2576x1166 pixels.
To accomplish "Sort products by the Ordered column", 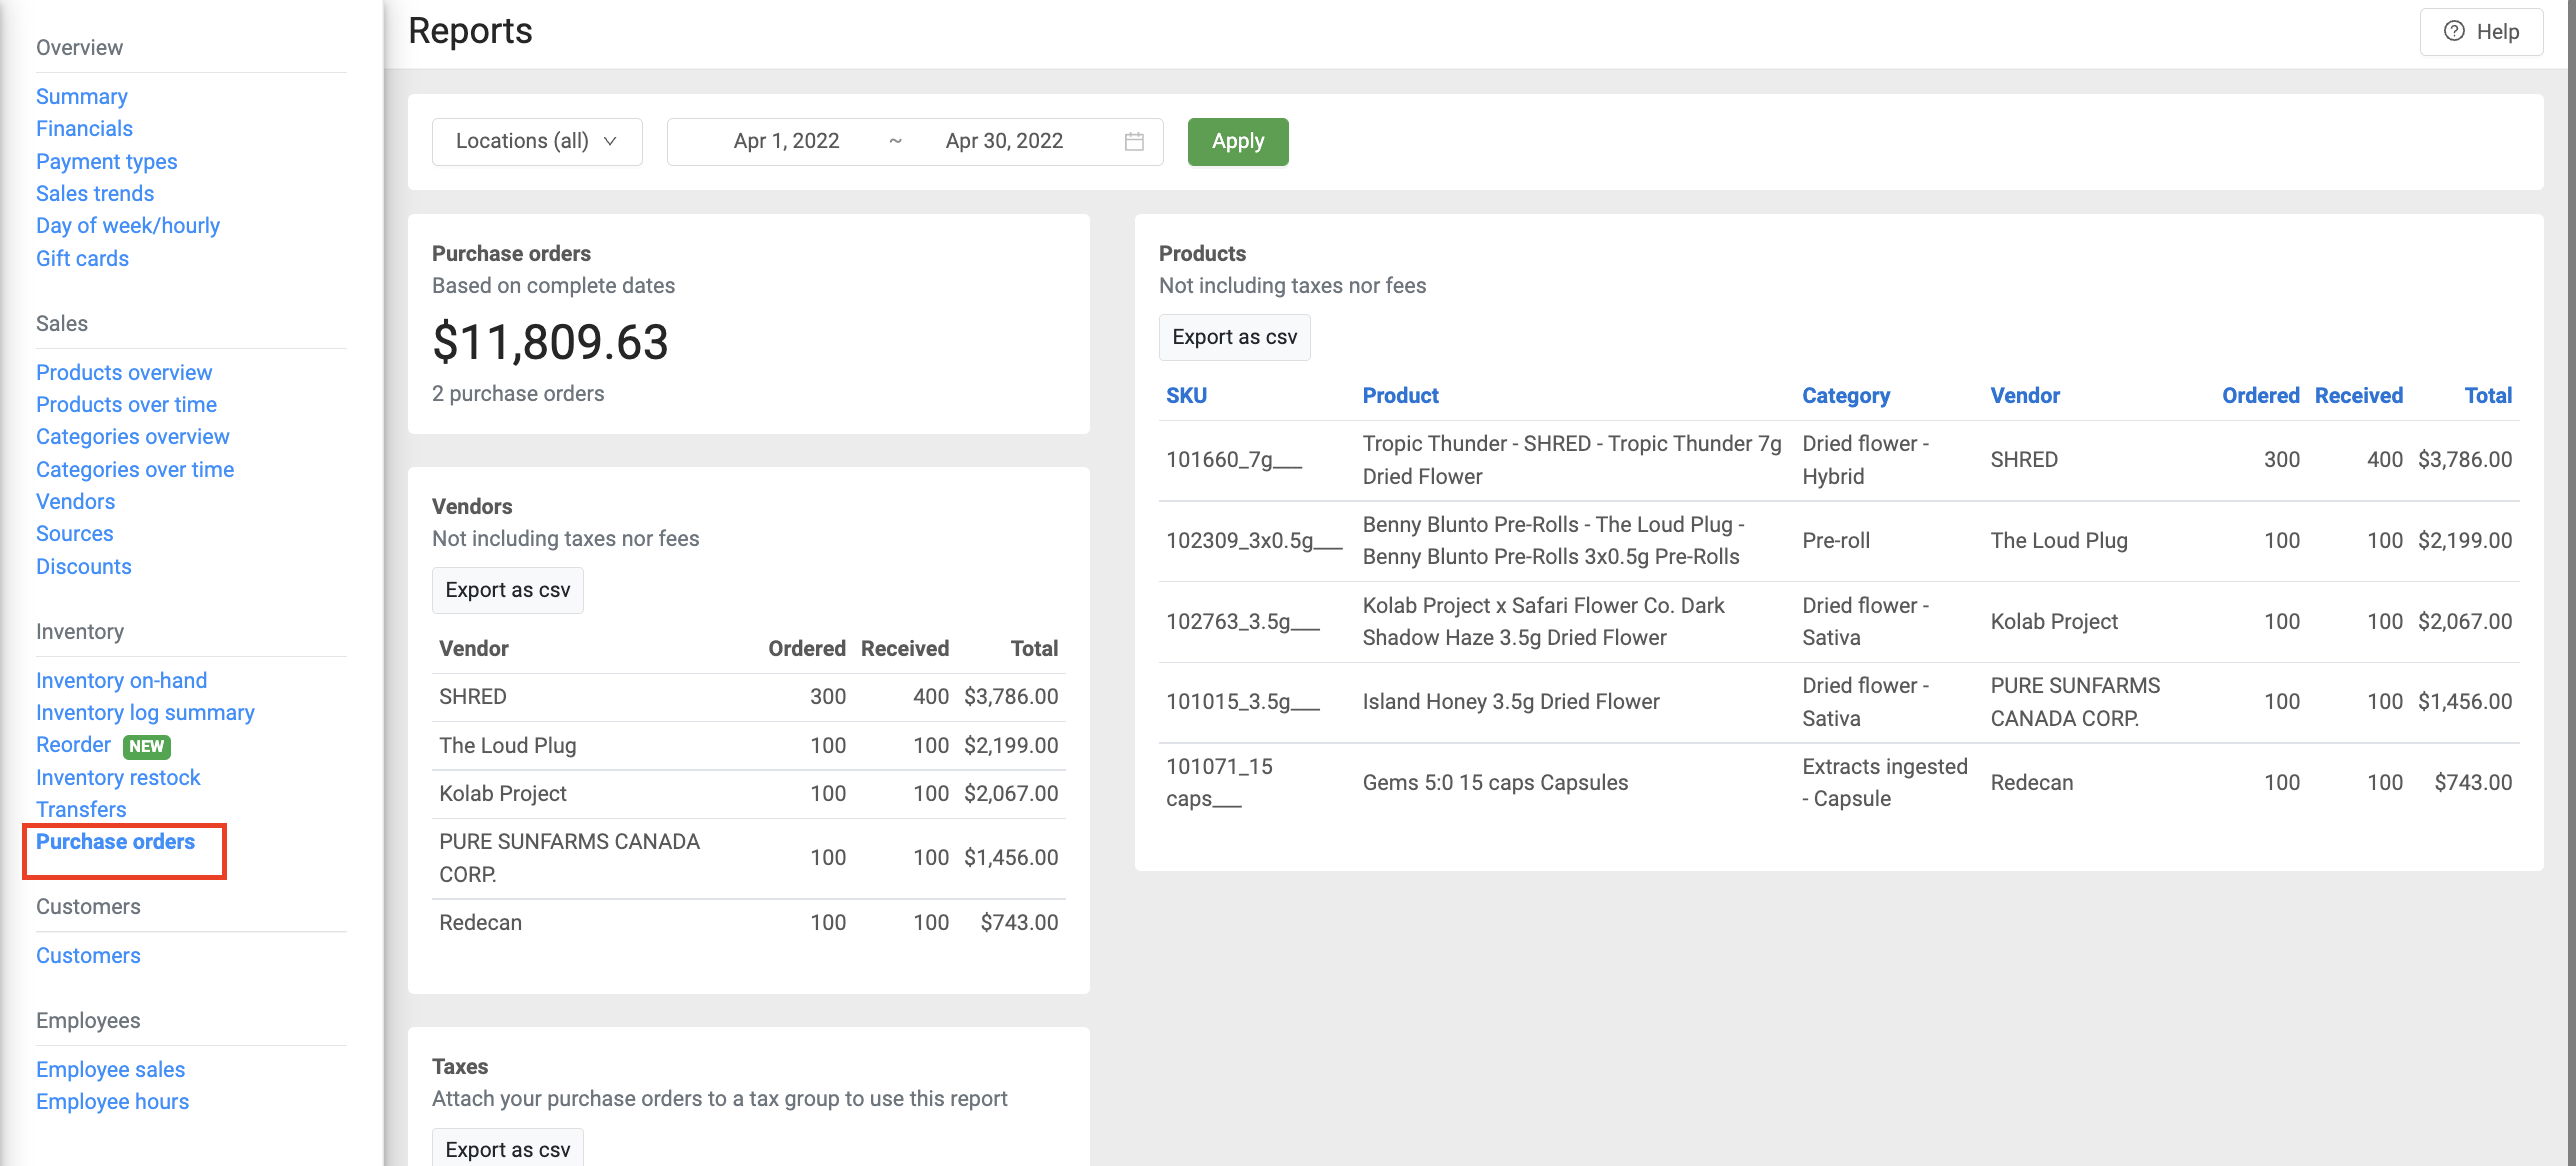I will click(2260, 395).
